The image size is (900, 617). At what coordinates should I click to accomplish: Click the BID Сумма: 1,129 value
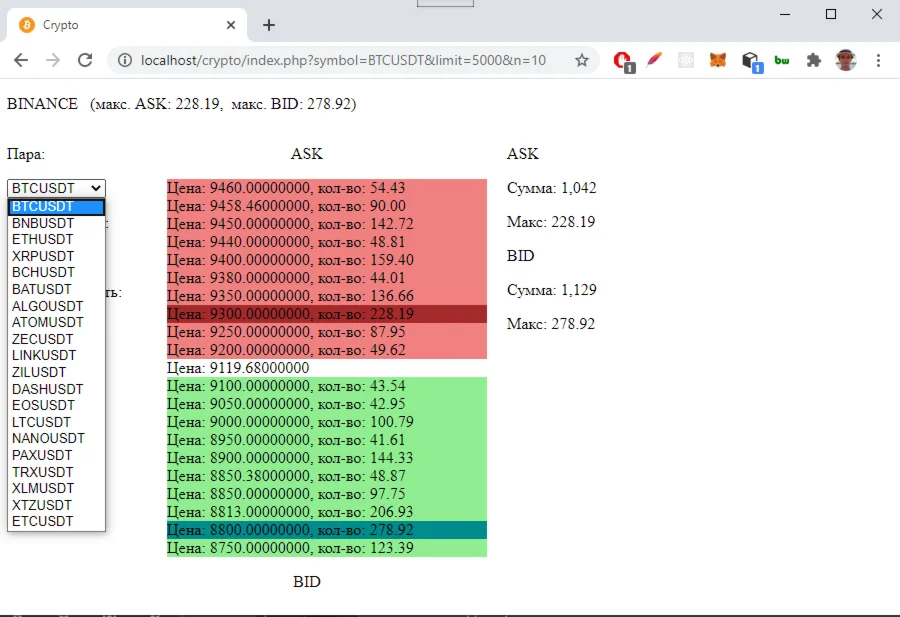tap(552, 290)
